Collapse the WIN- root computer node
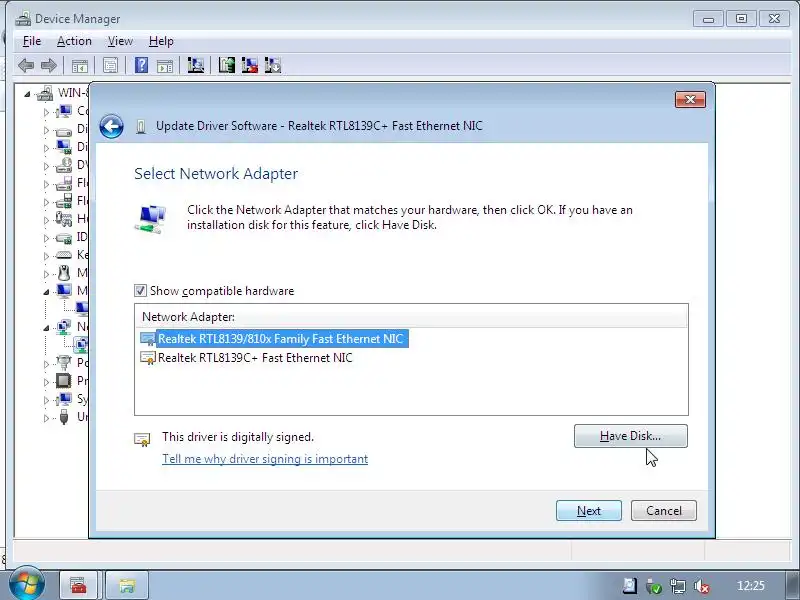The height and width of the screenshot is (600, 800). click(28, 94)
